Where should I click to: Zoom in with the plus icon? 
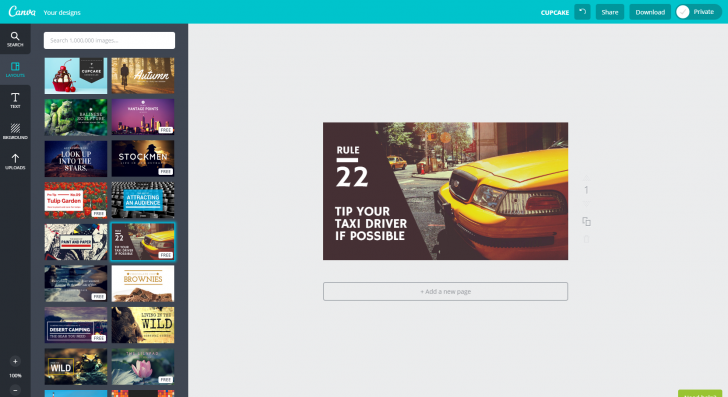[x=15, y=361]
